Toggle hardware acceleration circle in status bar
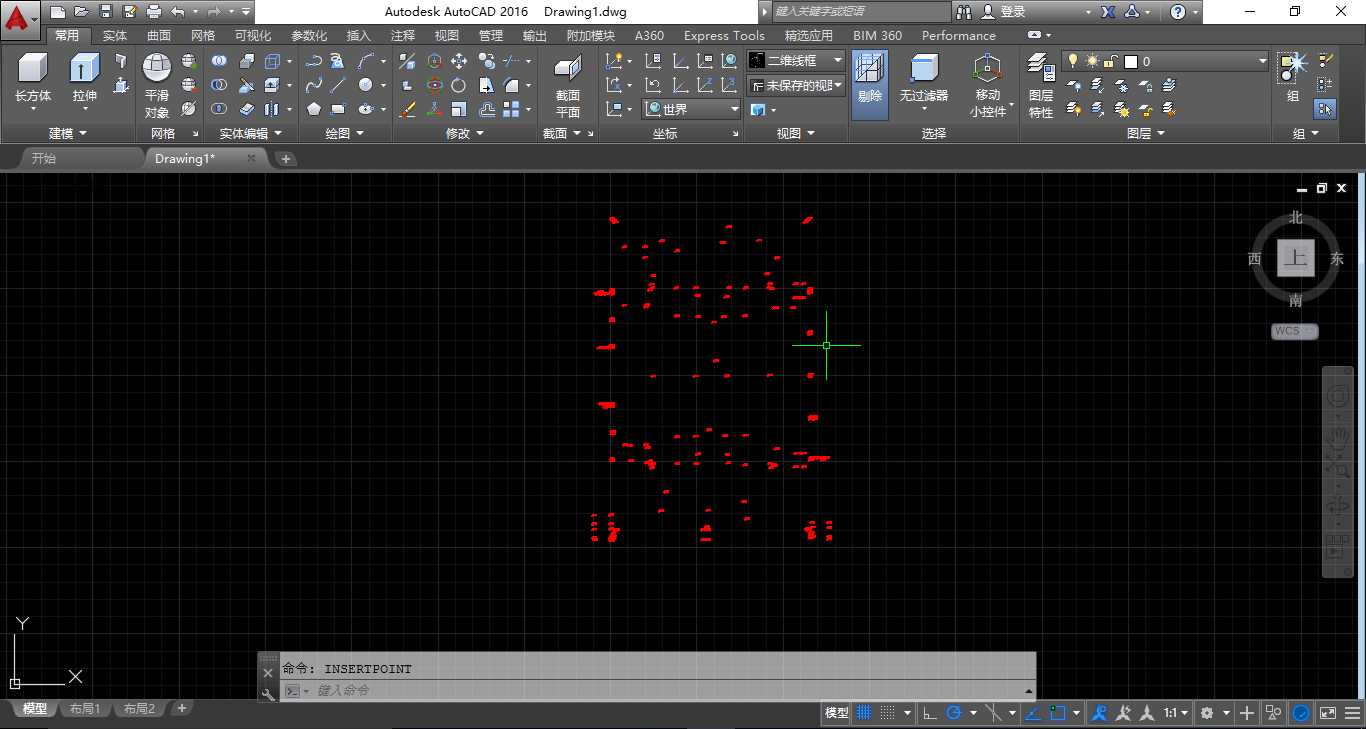 point(1301,713)
